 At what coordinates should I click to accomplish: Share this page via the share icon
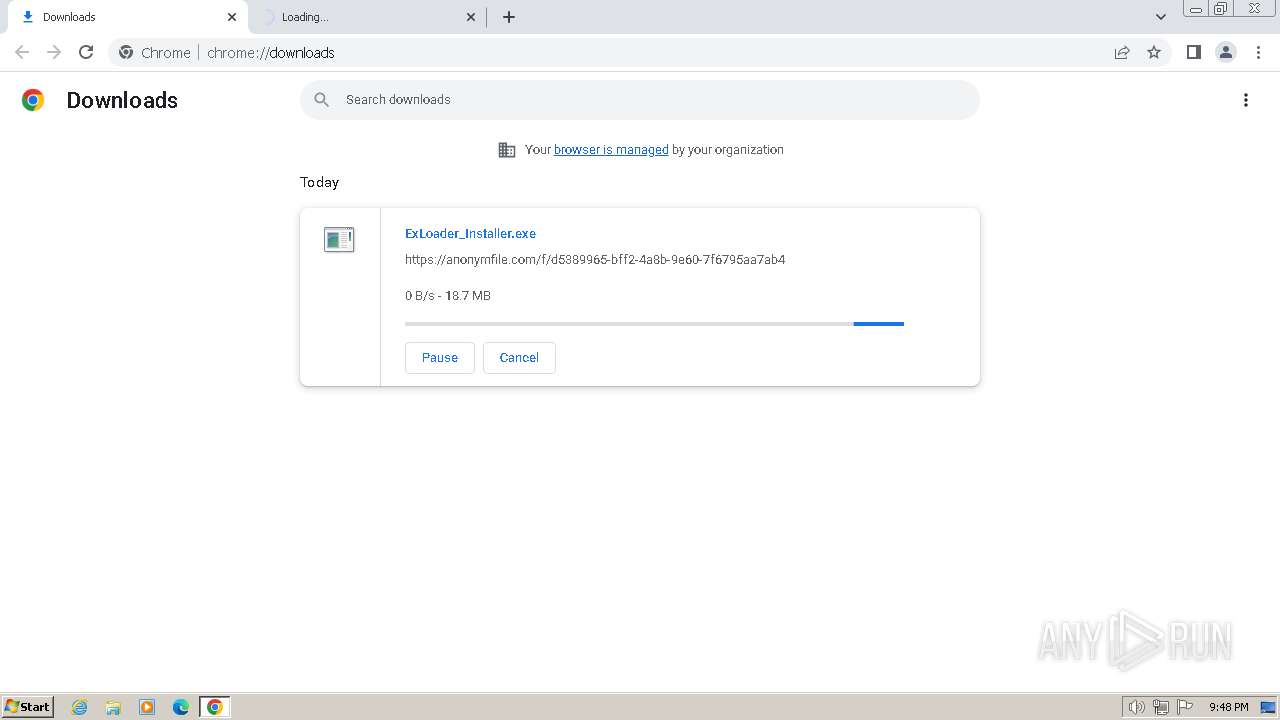(1122, 53)
